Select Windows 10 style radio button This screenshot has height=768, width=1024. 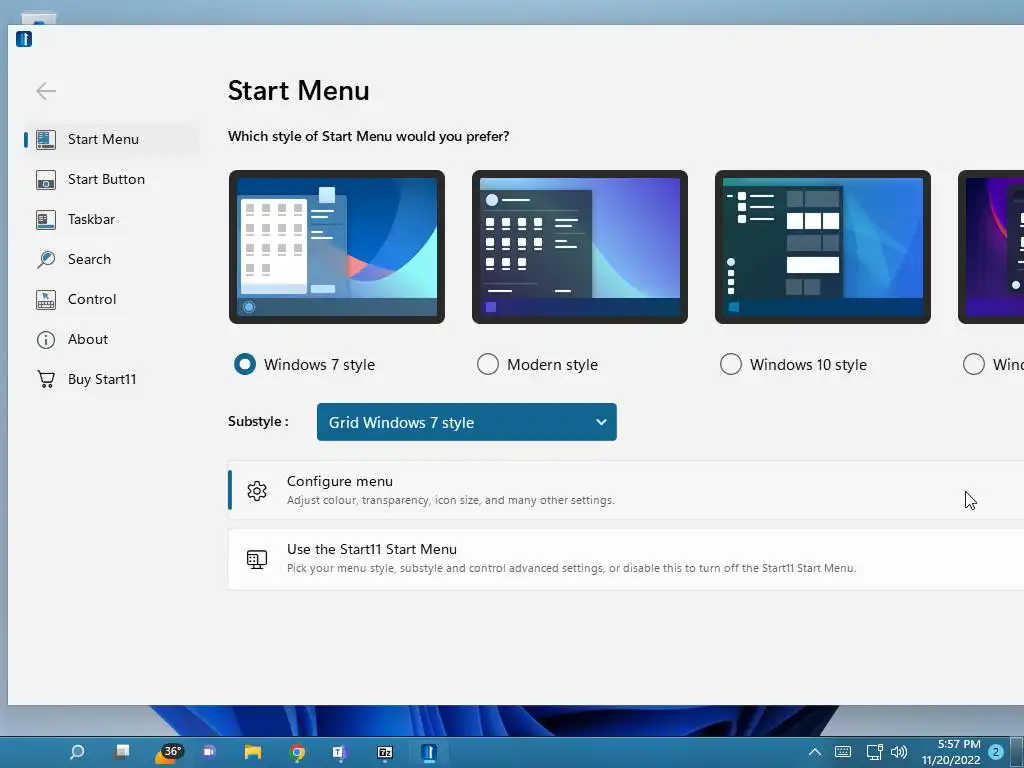coord(731,364)
